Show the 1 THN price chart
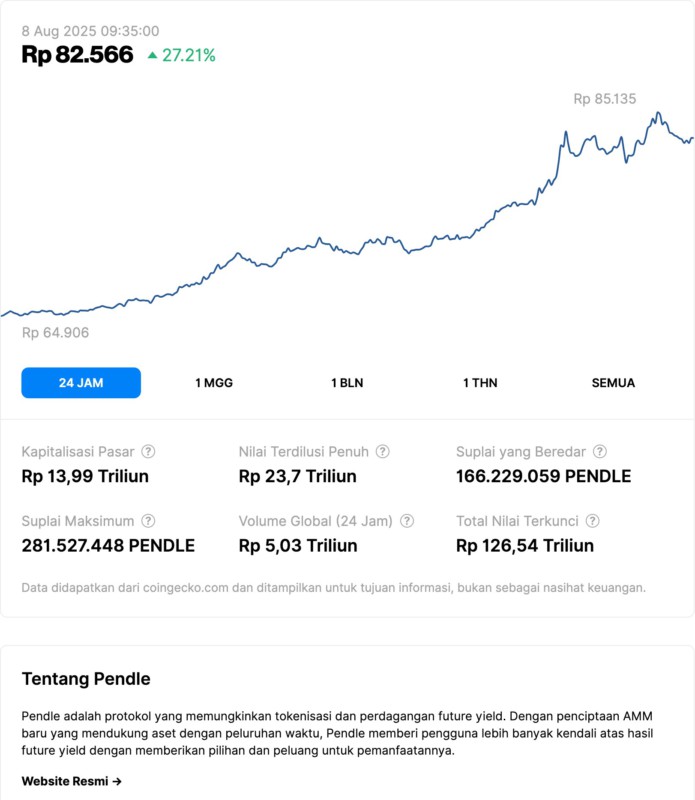 [480, 383]
